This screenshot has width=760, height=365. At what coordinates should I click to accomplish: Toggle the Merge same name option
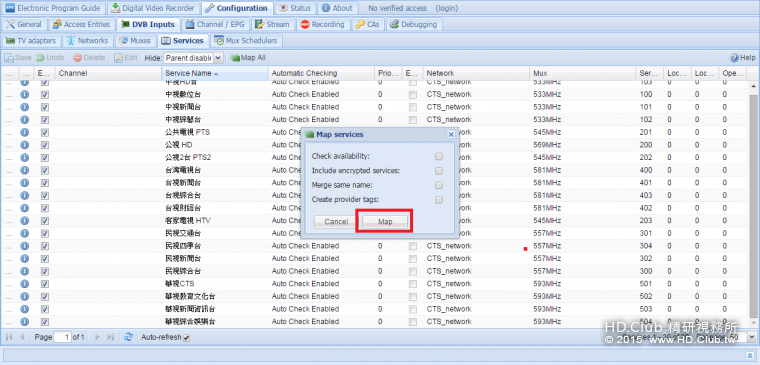coord(439,185)
